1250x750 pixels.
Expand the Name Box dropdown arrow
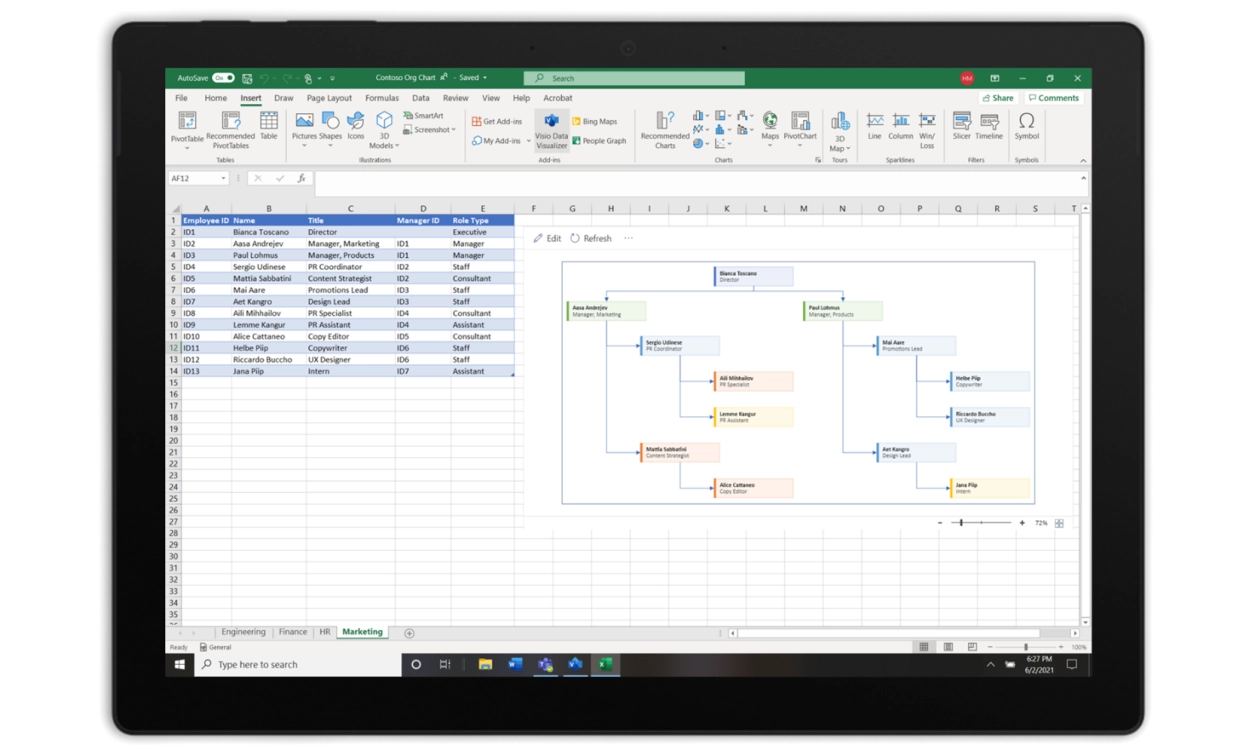(x=223, y=178)
